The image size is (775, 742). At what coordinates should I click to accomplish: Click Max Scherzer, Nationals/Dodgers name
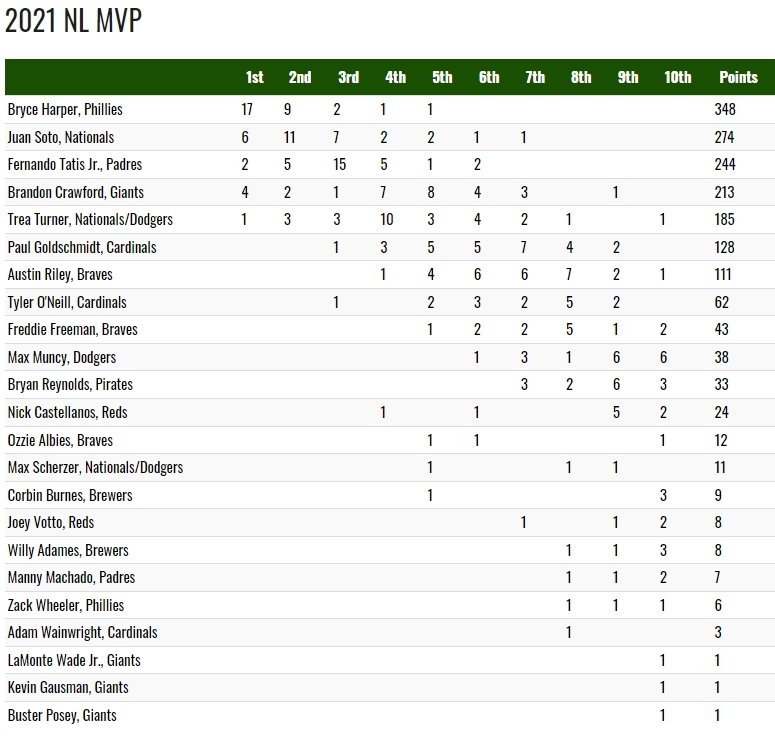(94, 467)
